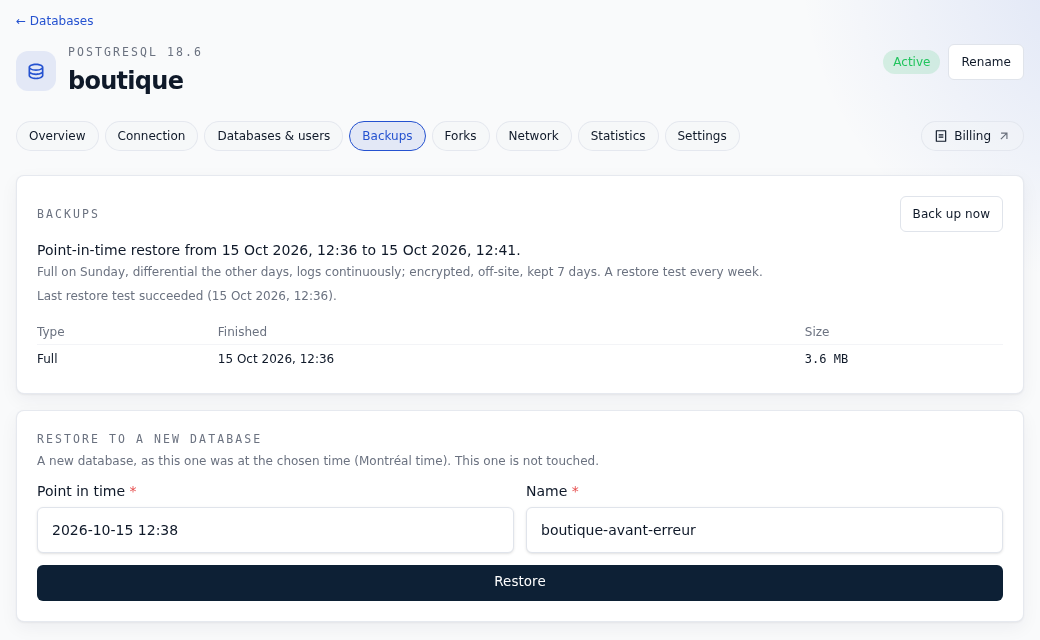The image size is (1040, 640).
Task: Click the Active status badge
Action: [x=911, y=62]
